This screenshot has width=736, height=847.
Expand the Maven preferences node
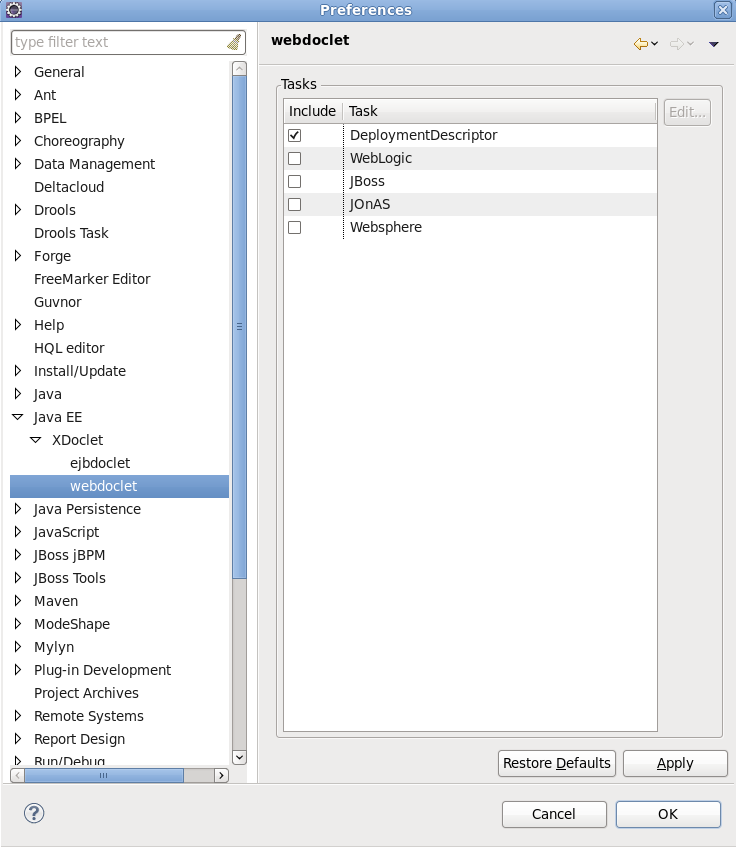click(18, 601)
